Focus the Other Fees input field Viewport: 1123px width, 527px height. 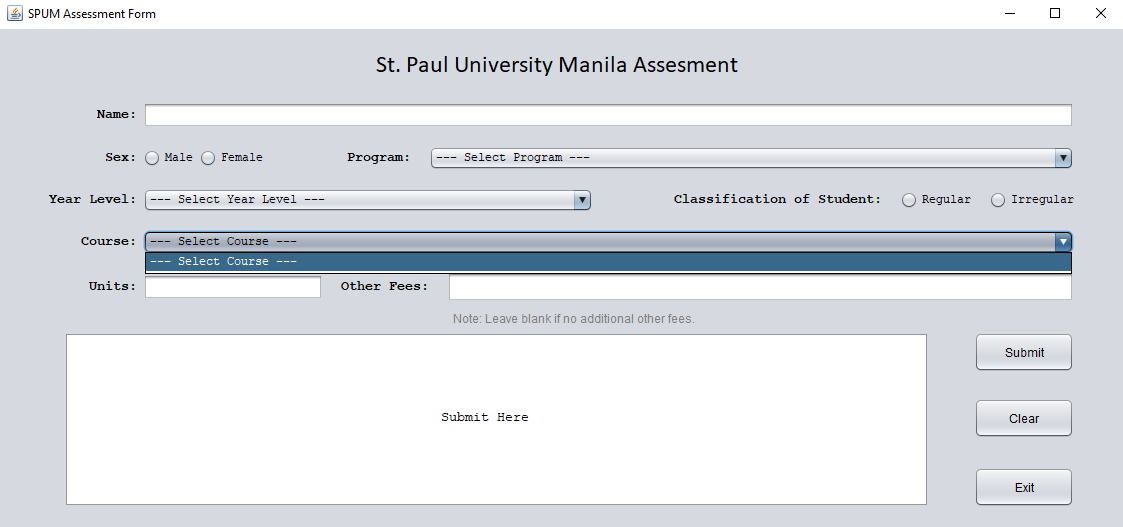760,287
